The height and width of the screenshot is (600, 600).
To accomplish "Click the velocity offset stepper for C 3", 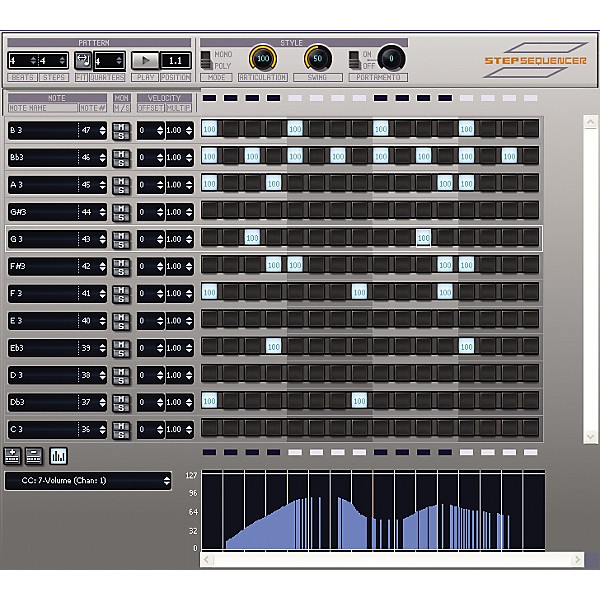I will 160,429.
